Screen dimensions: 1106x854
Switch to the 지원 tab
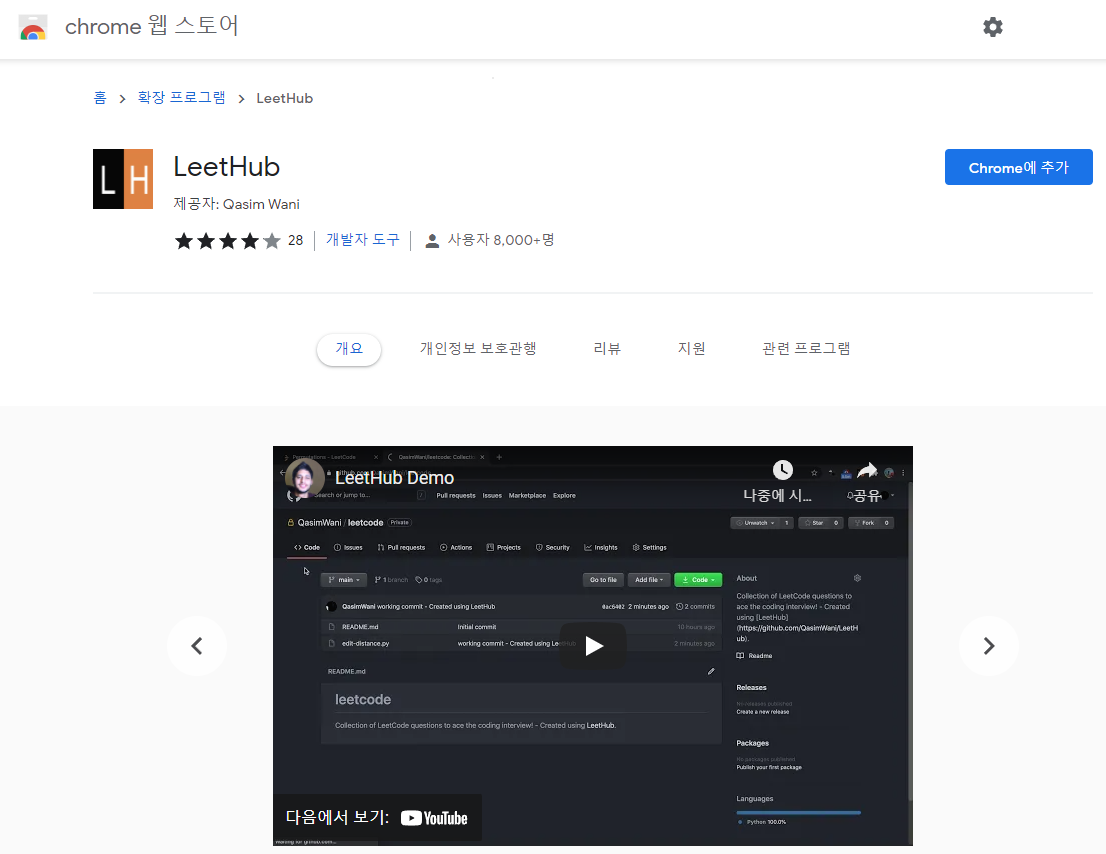[x=691, y=348]
